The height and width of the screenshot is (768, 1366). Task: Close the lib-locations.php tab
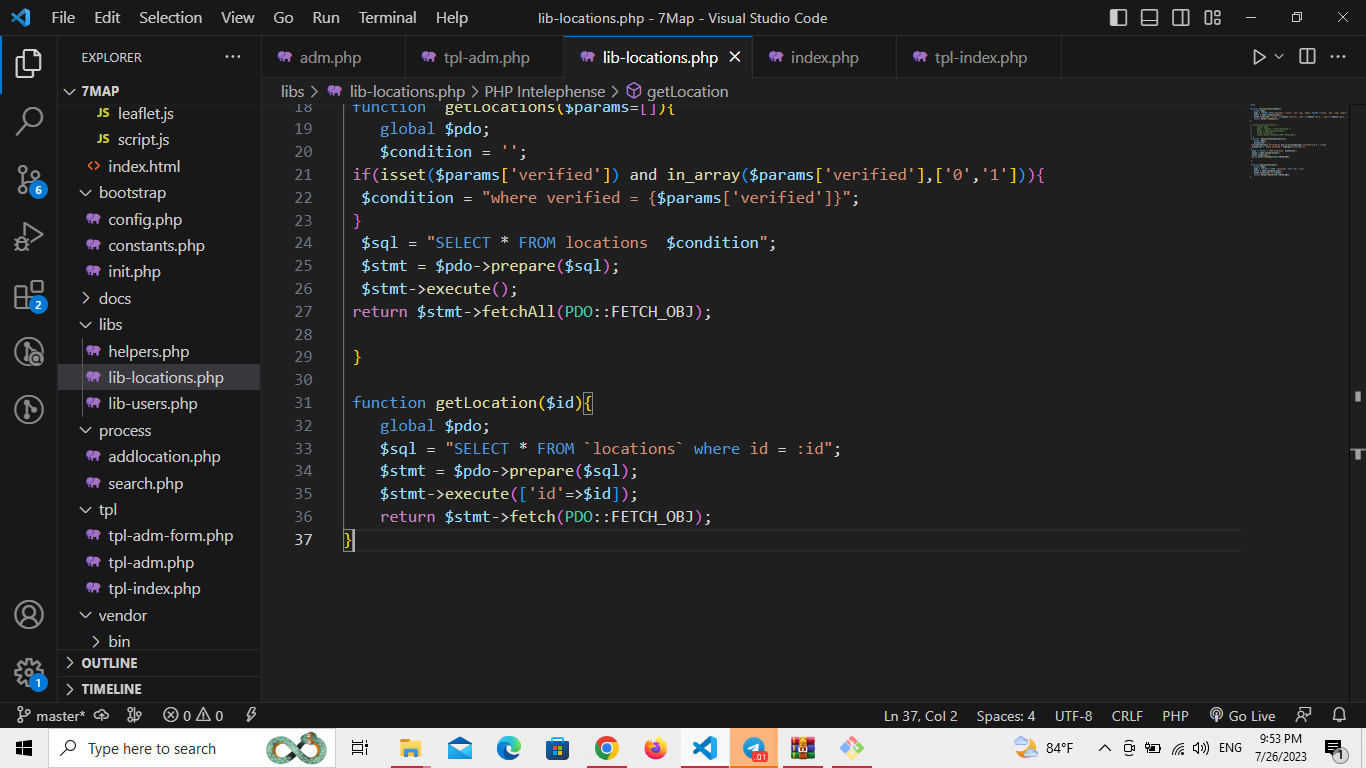(x=735, y=57)
